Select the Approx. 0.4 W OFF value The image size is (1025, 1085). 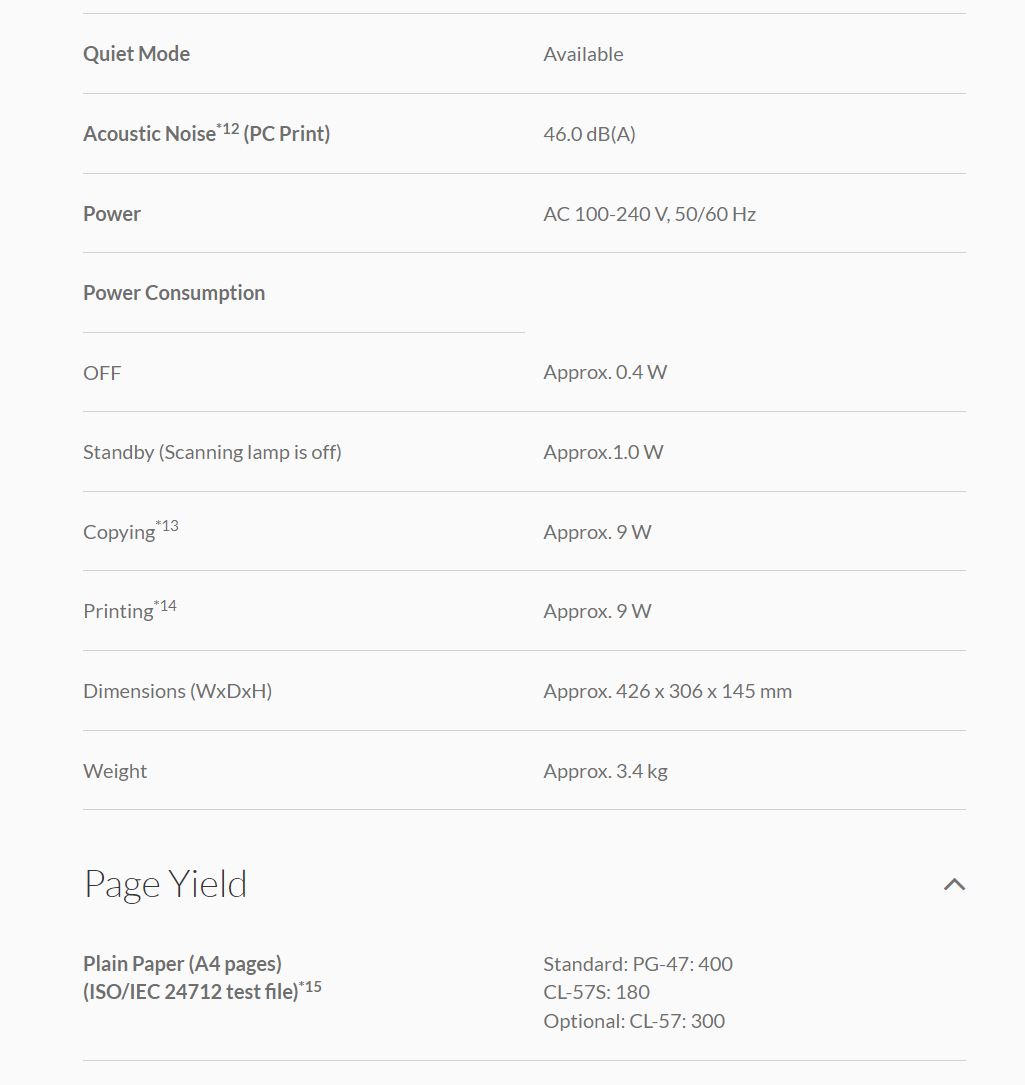tap(605, 373)
